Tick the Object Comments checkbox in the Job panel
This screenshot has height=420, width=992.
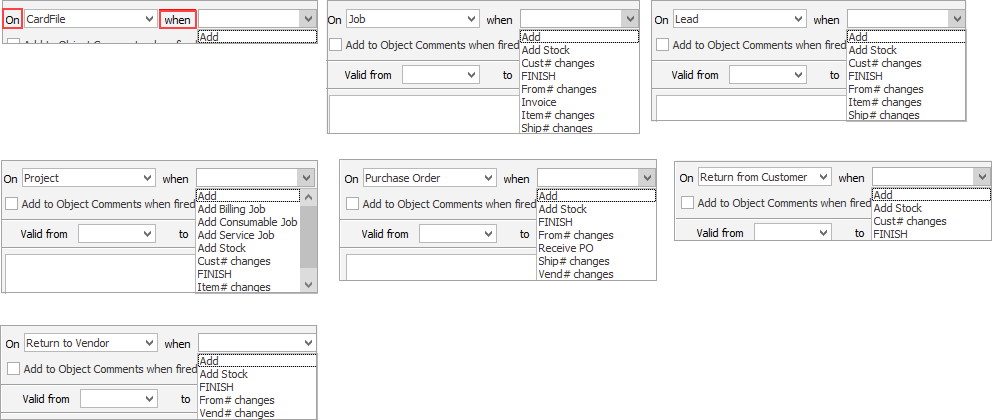pos(335,45)
